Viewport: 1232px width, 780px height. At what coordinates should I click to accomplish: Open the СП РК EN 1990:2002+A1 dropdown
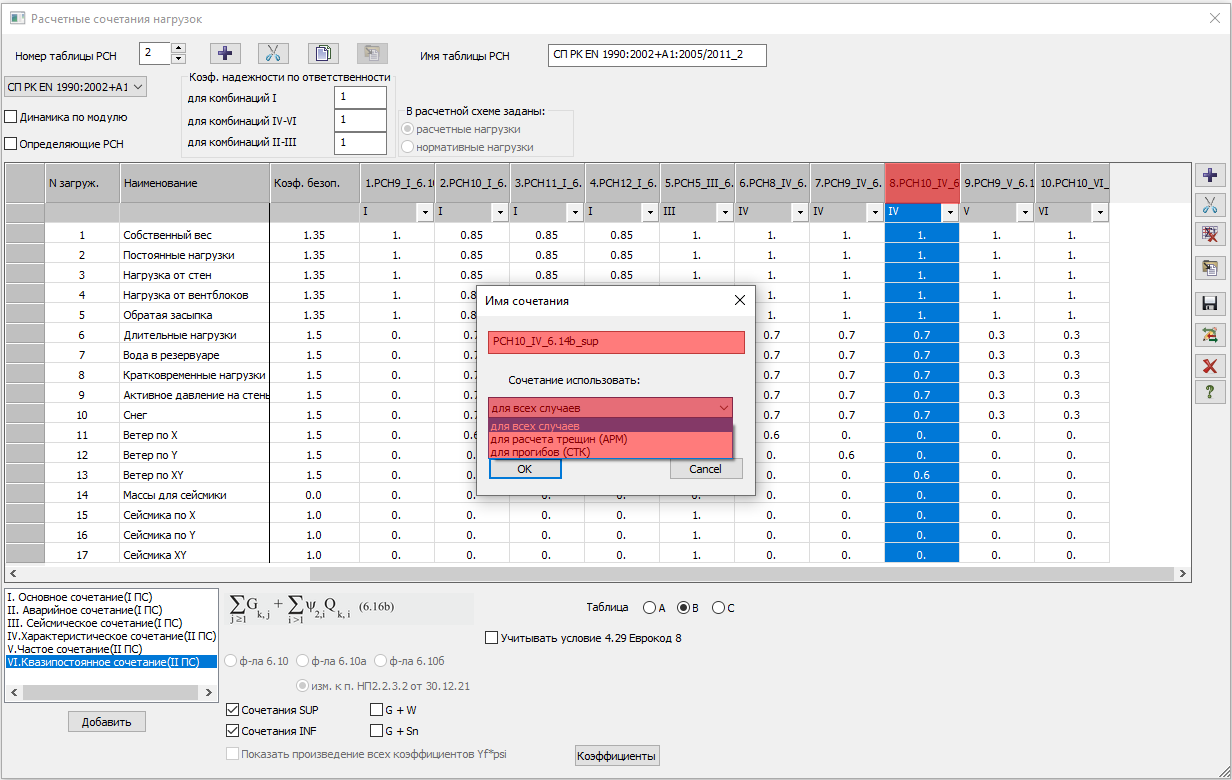(76, 87)
